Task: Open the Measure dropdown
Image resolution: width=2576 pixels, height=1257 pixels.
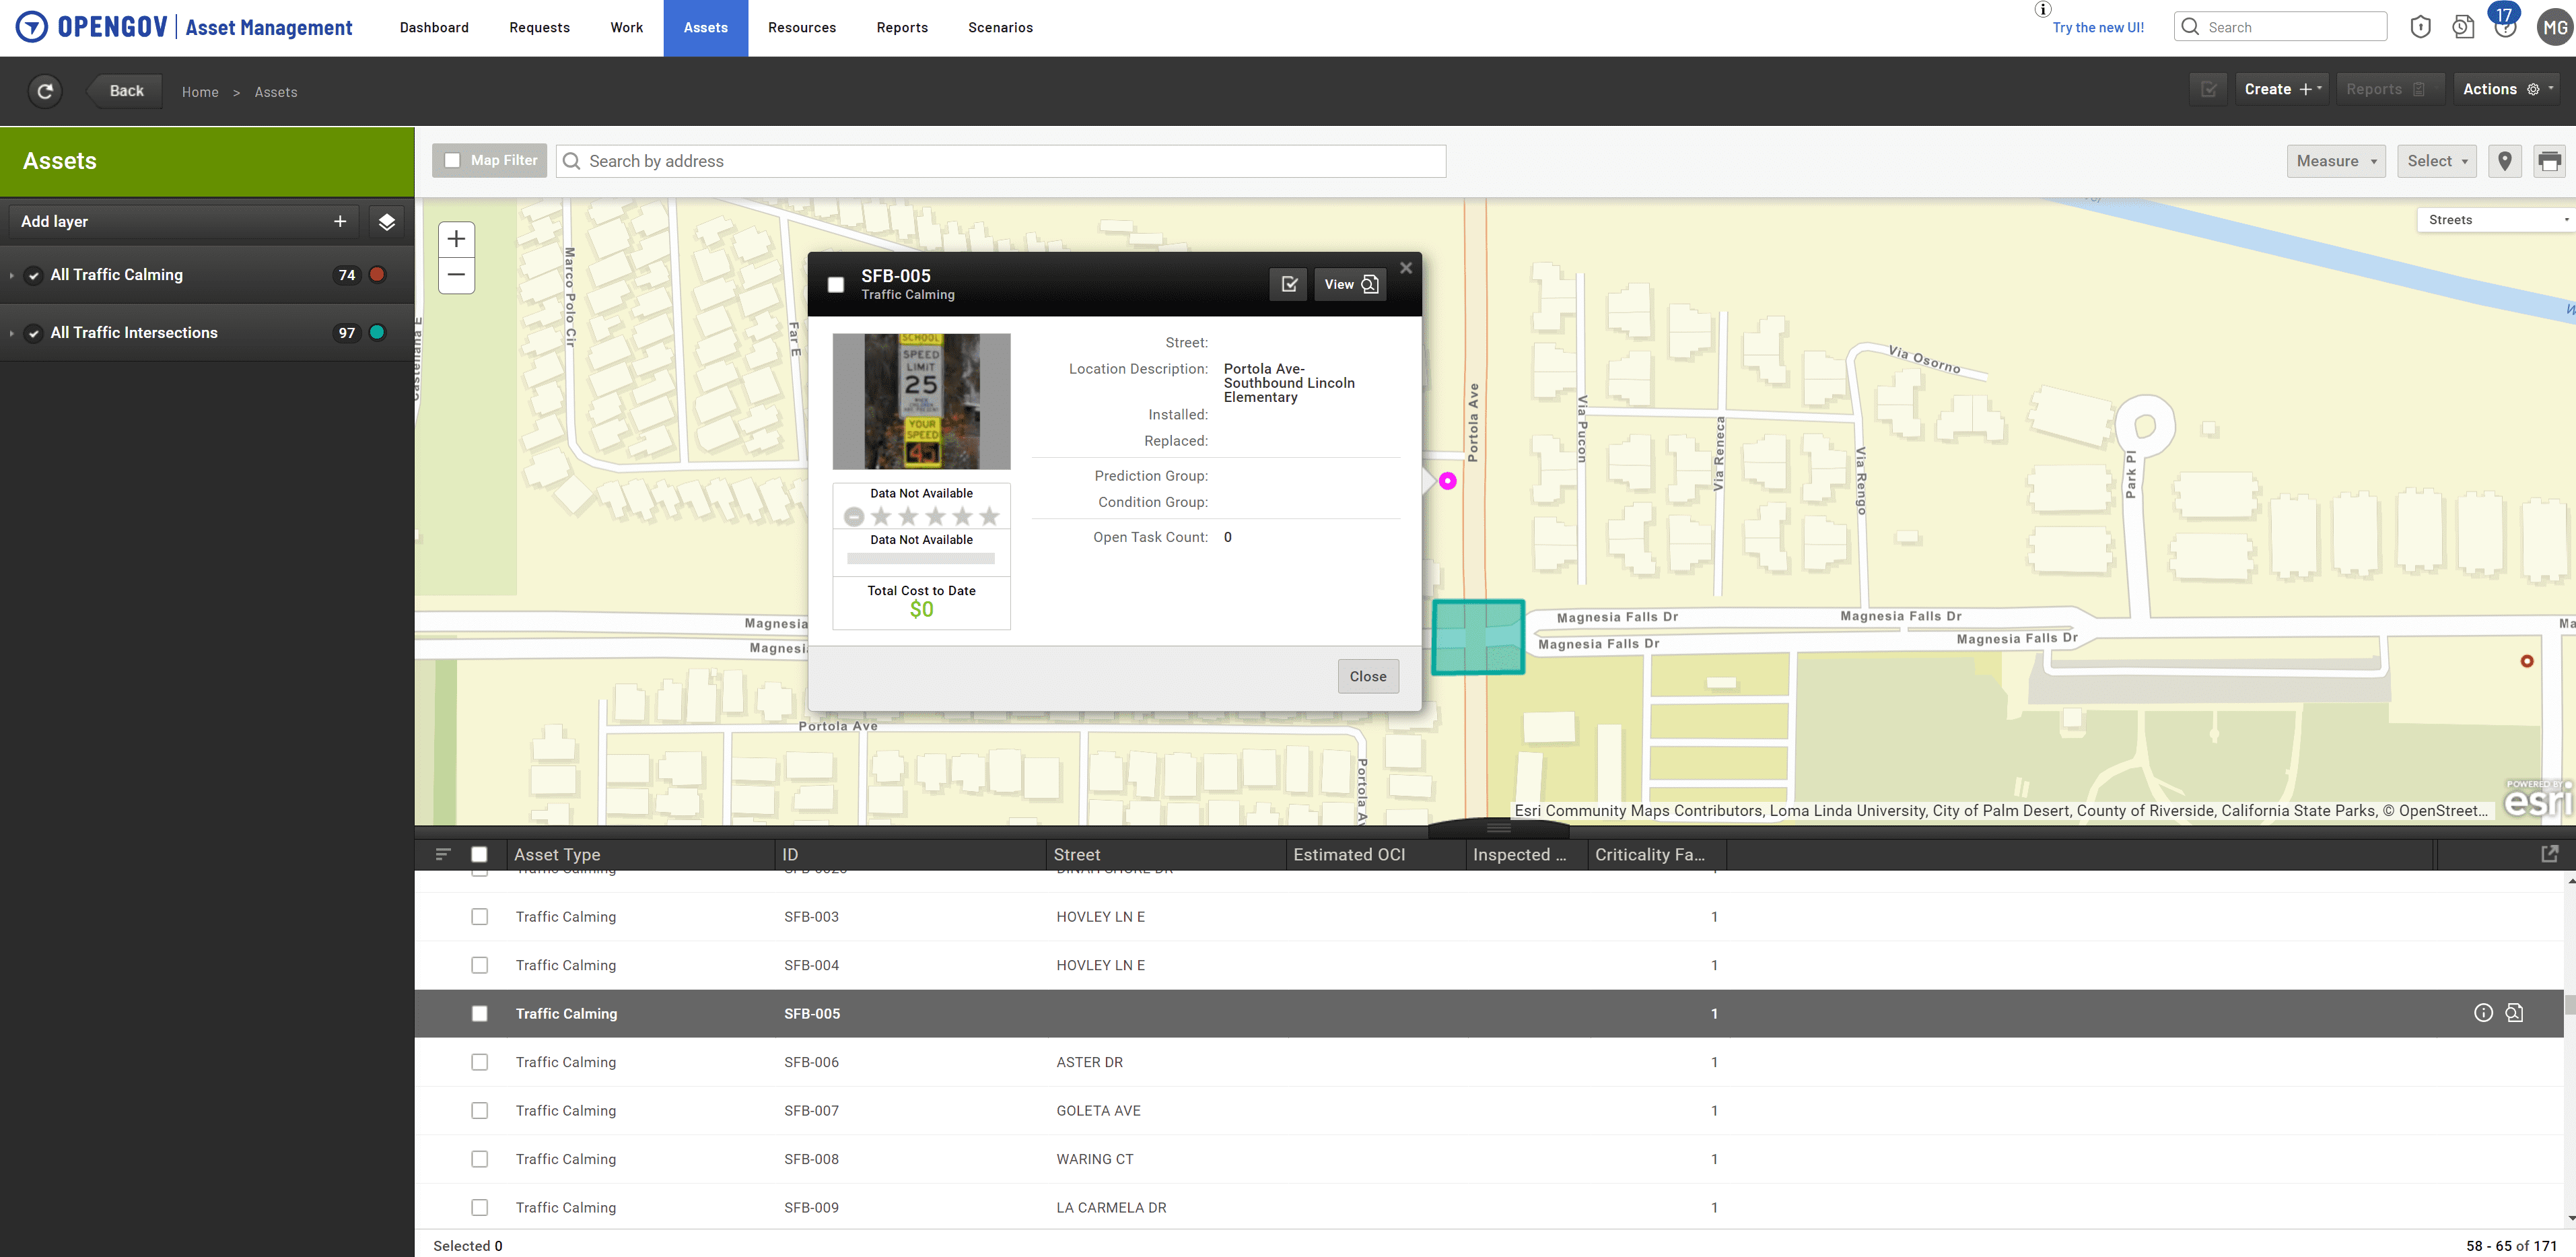Action: coord(2336,161)
